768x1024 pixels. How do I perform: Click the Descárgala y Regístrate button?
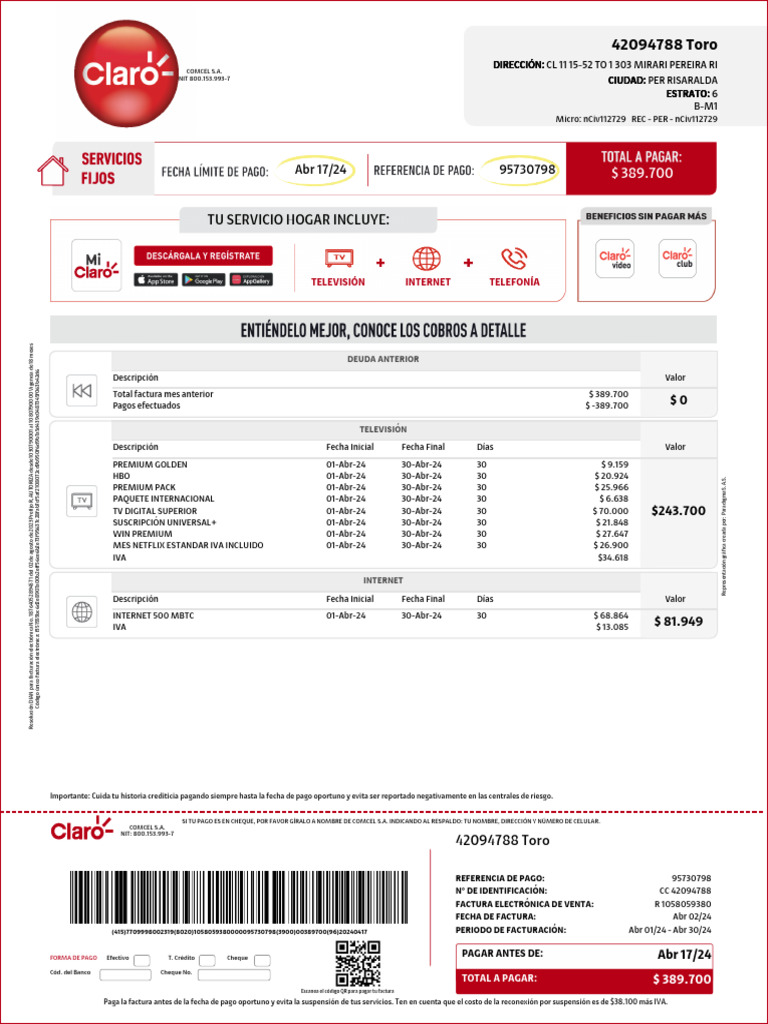(x=203, y=256)
